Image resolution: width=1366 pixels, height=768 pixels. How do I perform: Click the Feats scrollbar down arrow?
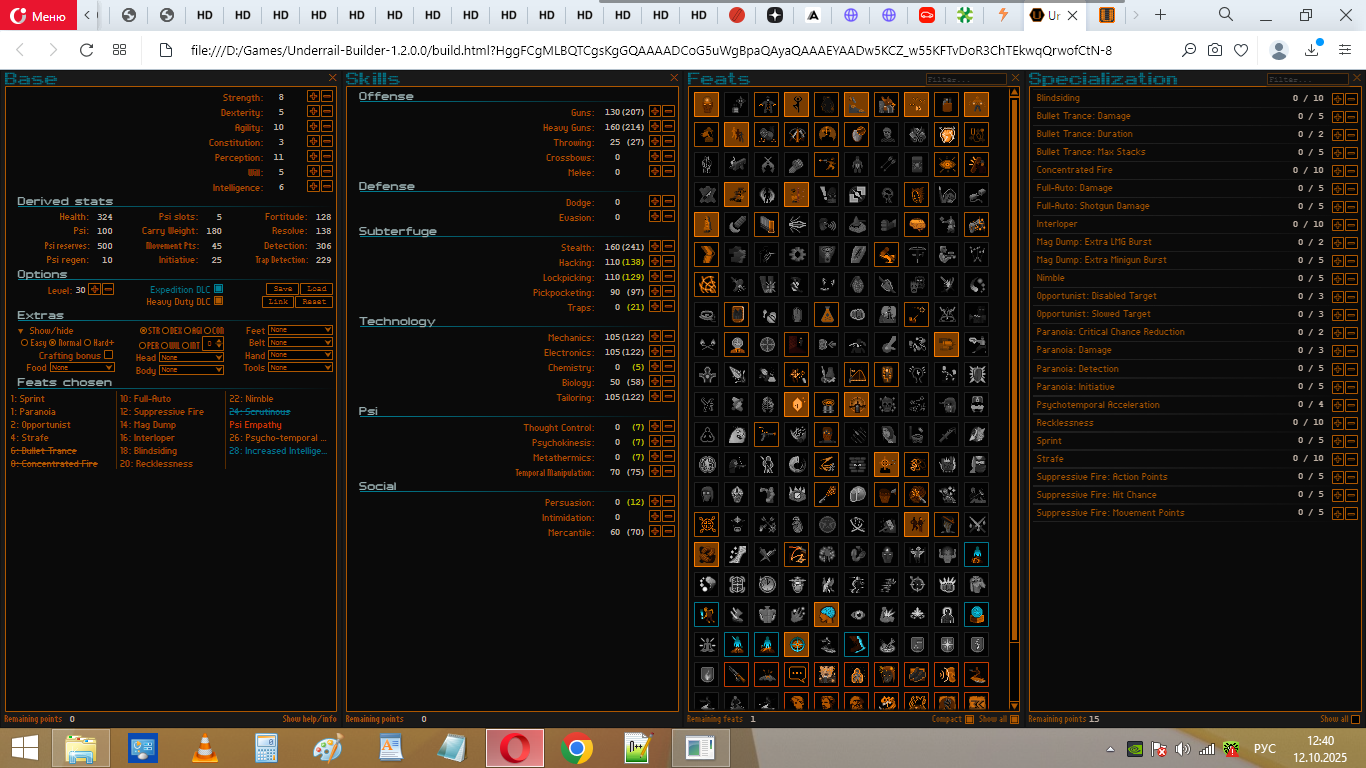pos(1015,706)
